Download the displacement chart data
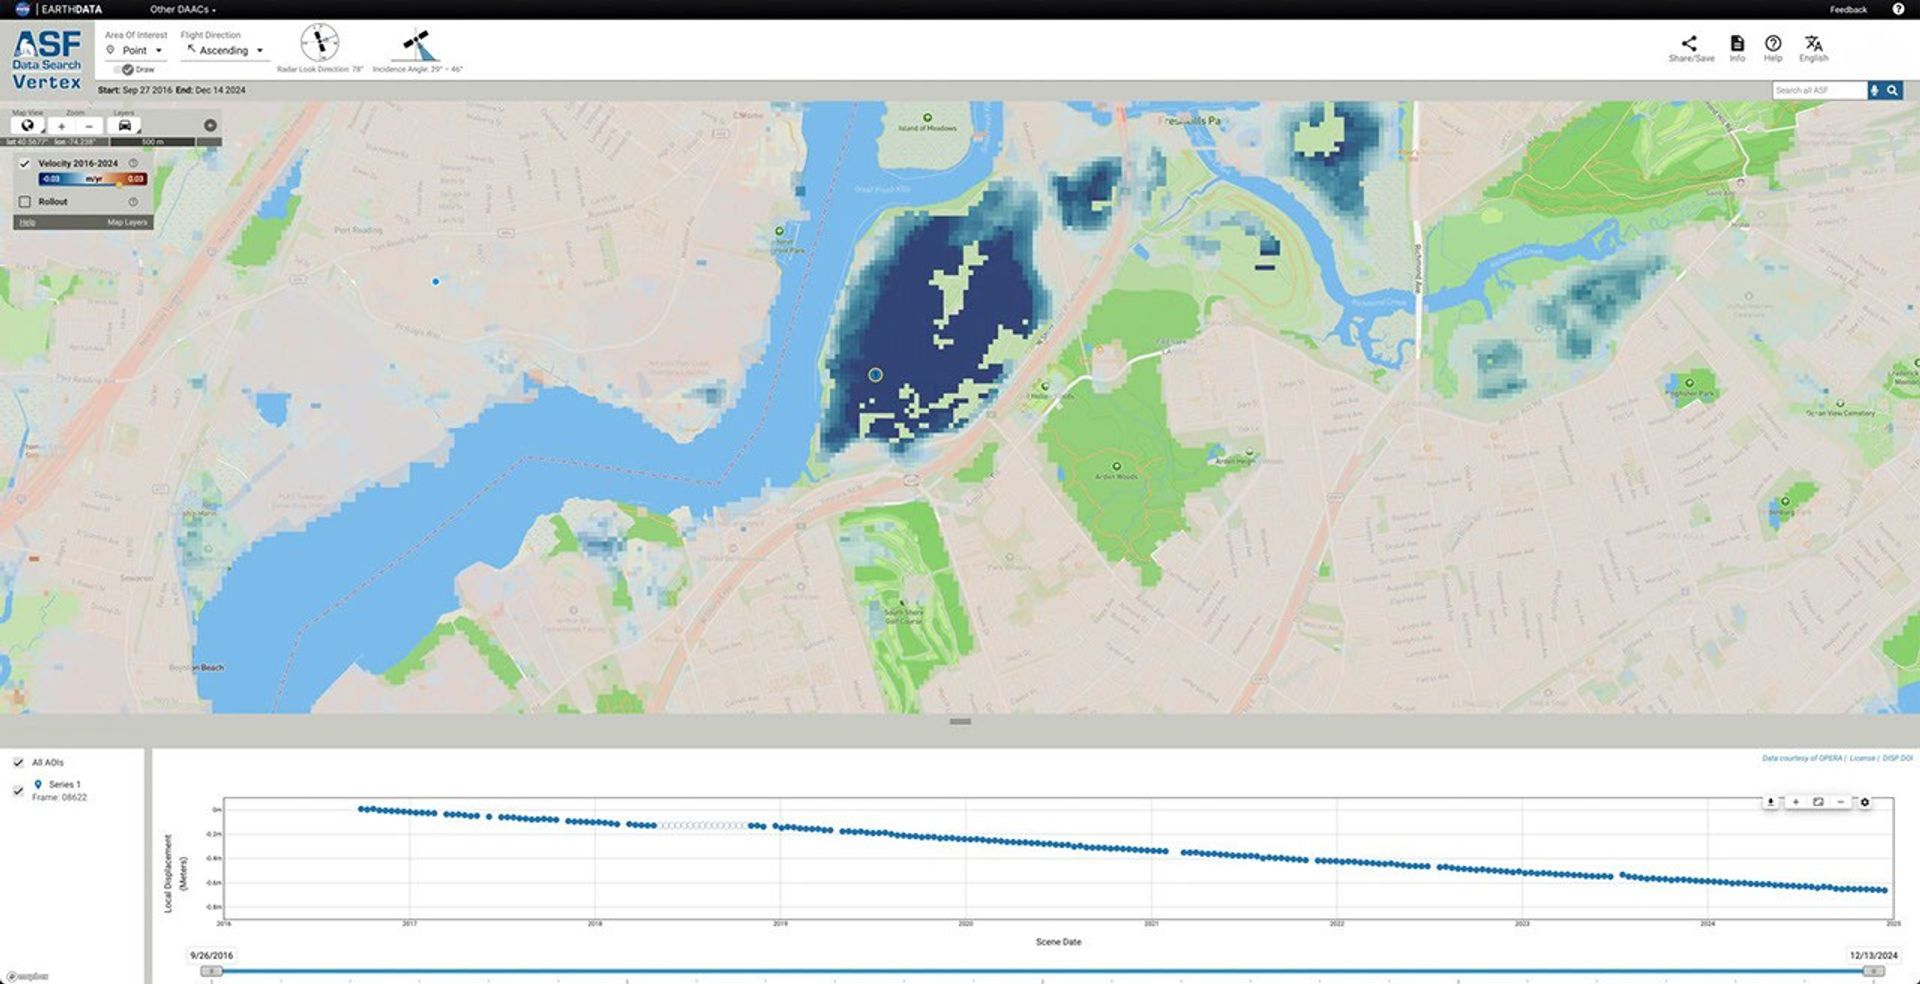Image resolution: width=1920 pixels, height=984 pixels. 1770,801
